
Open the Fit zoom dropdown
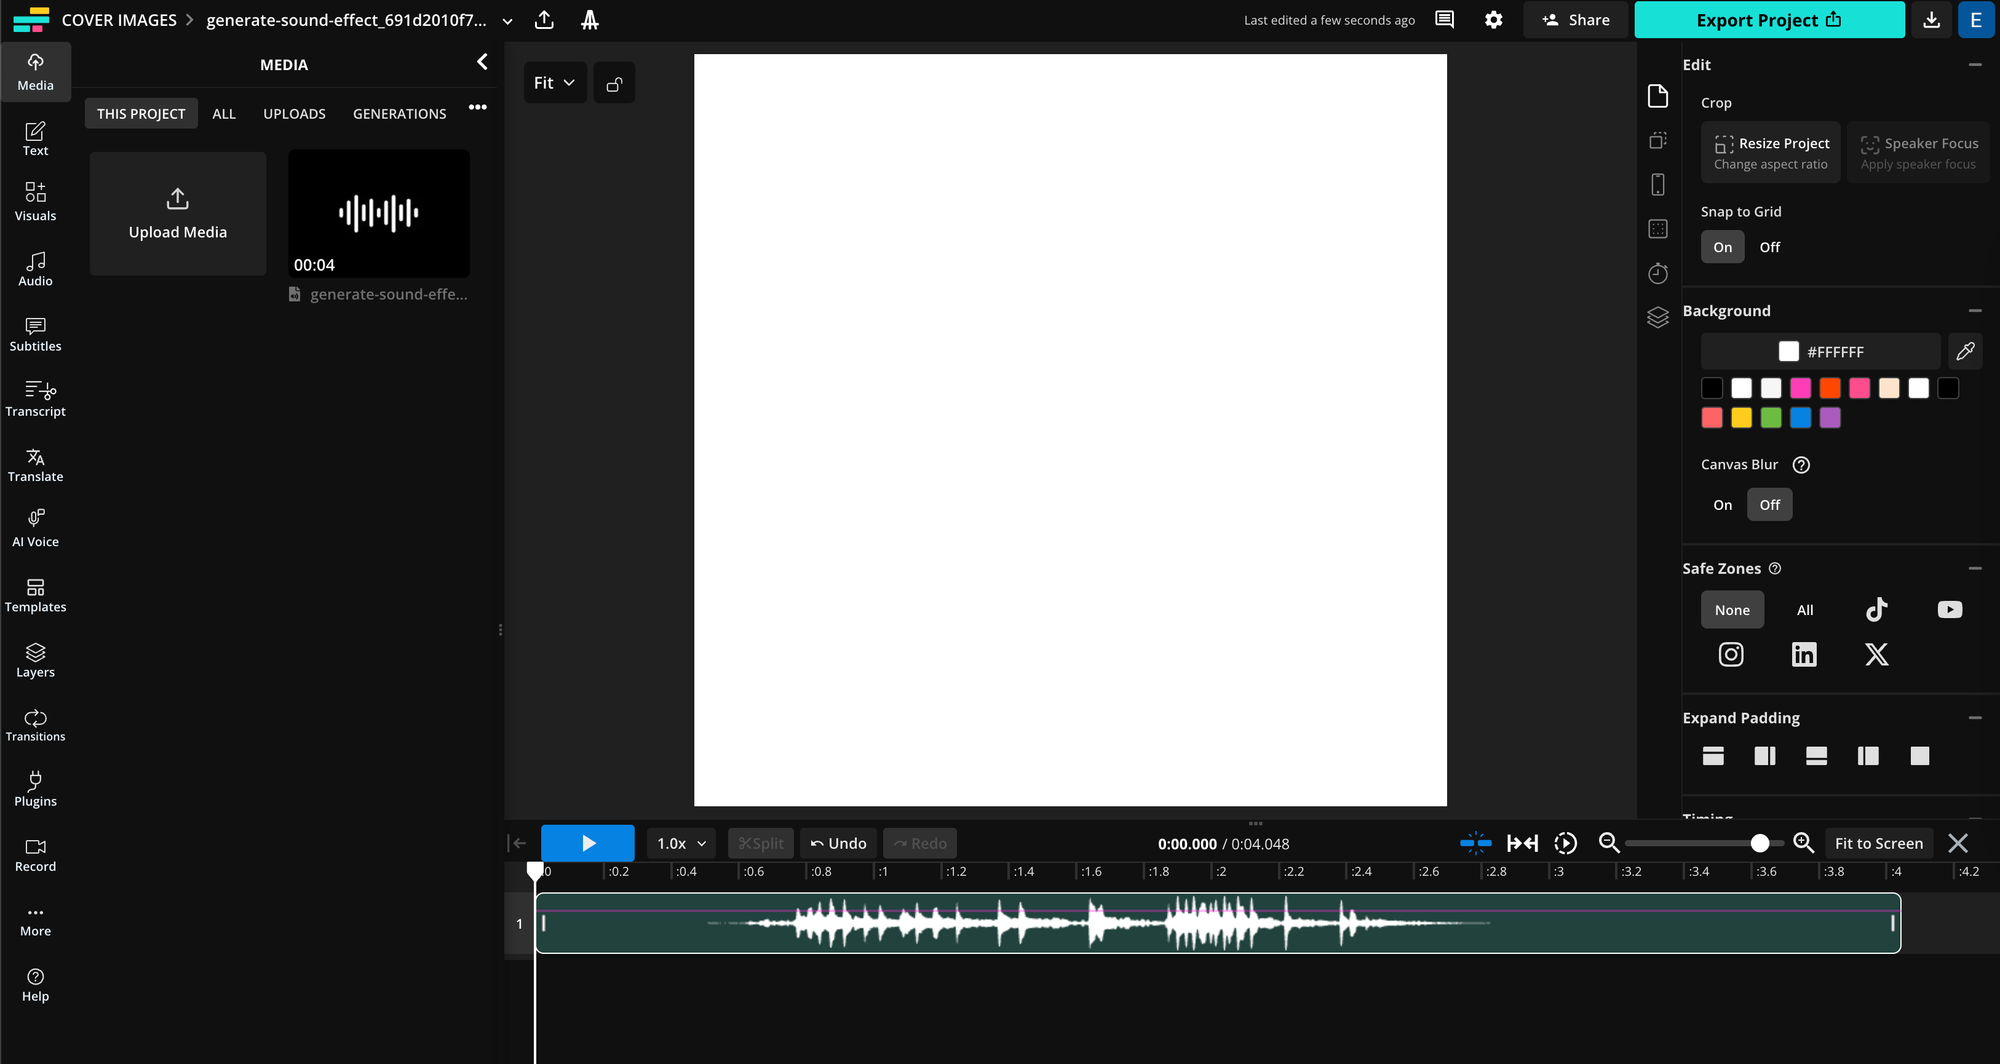click(554, 82)
